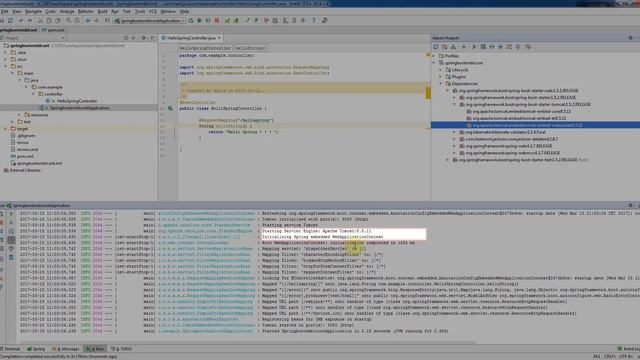This screenshot has height=360, width=640.
Task: Open the Terminal tool window tab
Action: (x=10, y=349)
